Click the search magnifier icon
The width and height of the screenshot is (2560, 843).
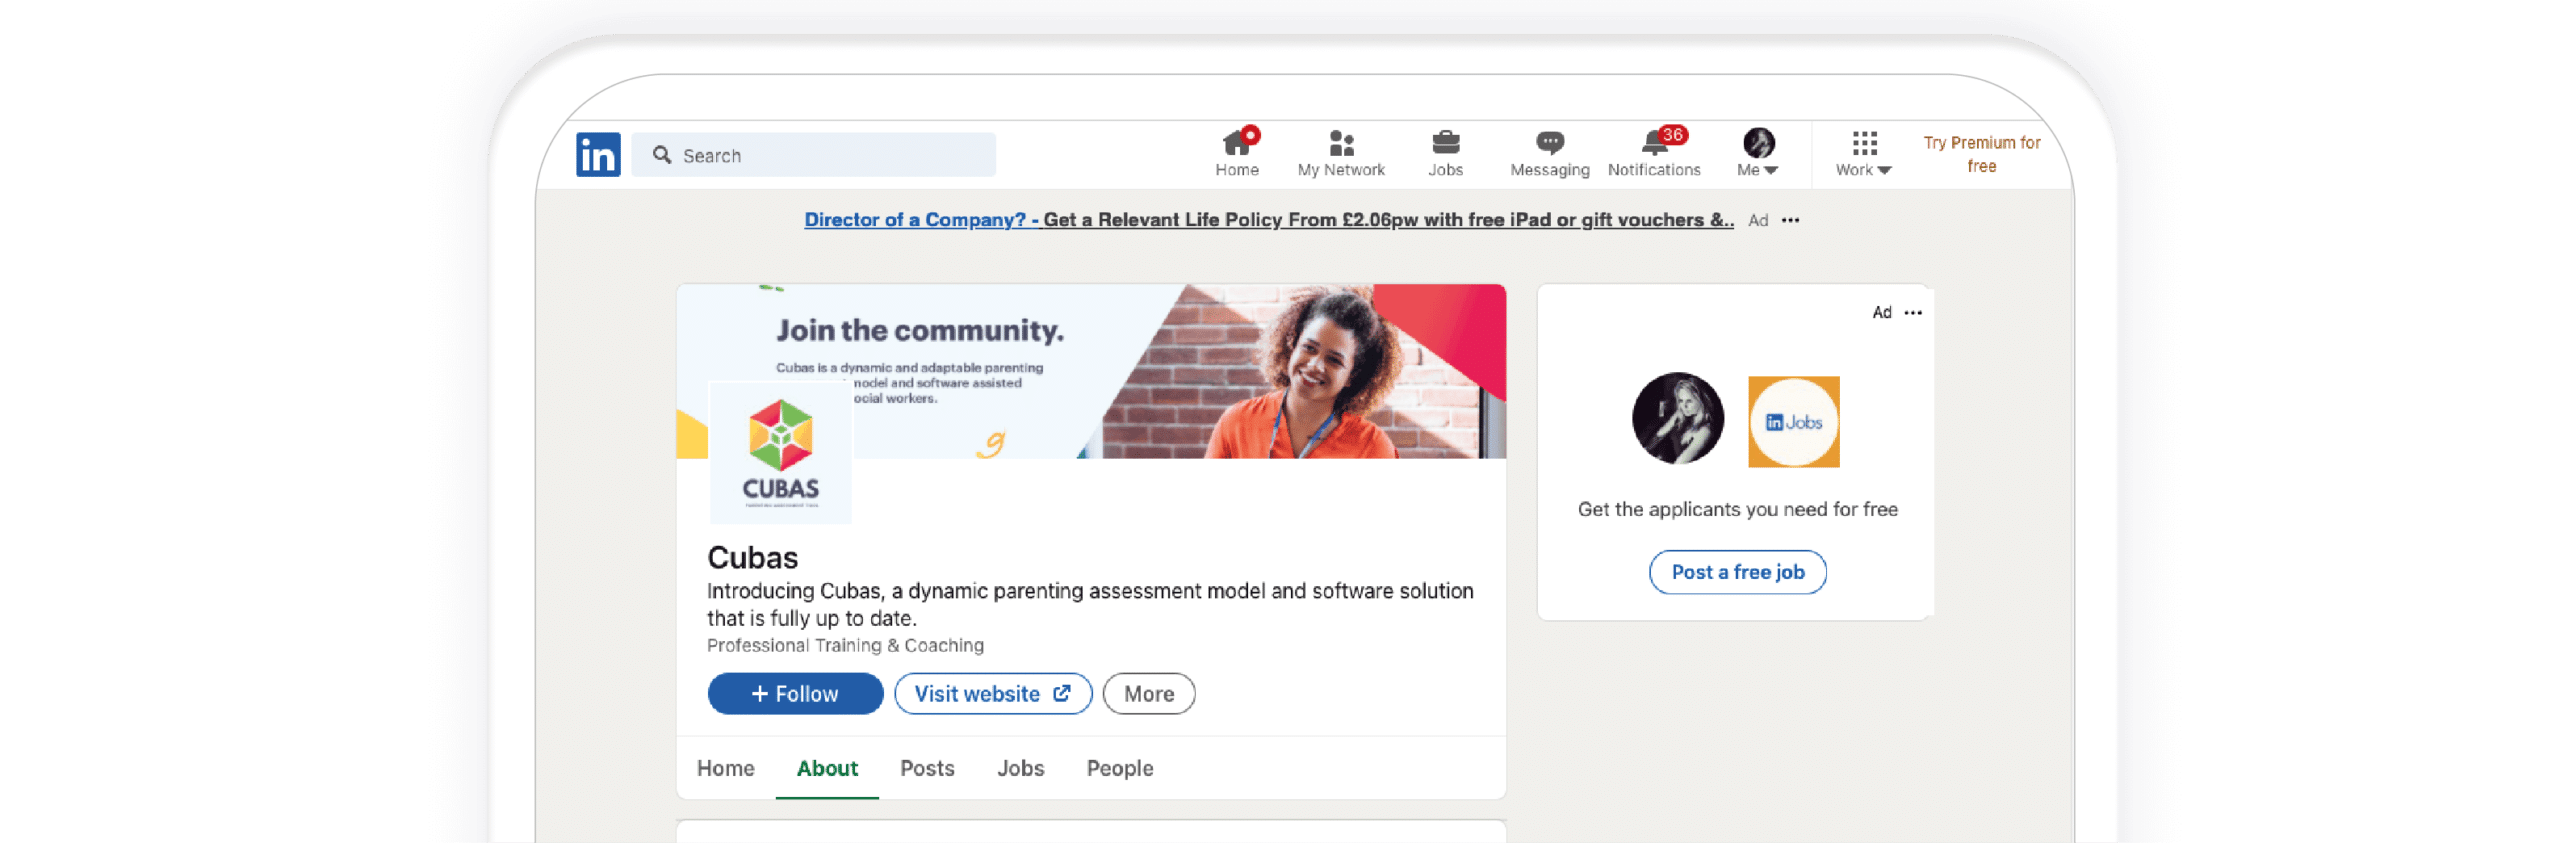(x=661, y=155)
